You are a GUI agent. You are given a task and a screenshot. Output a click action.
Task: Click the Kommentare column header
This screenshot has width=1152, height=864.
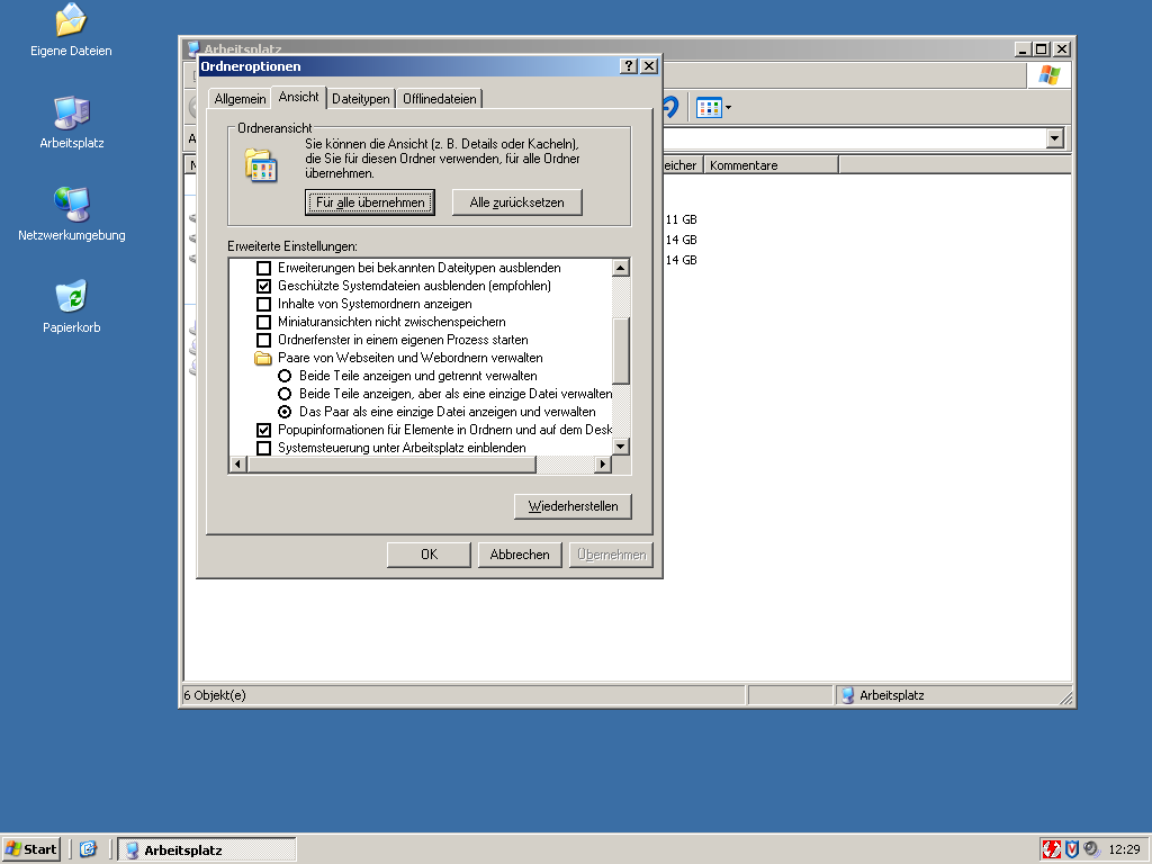[x=771, y=165]
